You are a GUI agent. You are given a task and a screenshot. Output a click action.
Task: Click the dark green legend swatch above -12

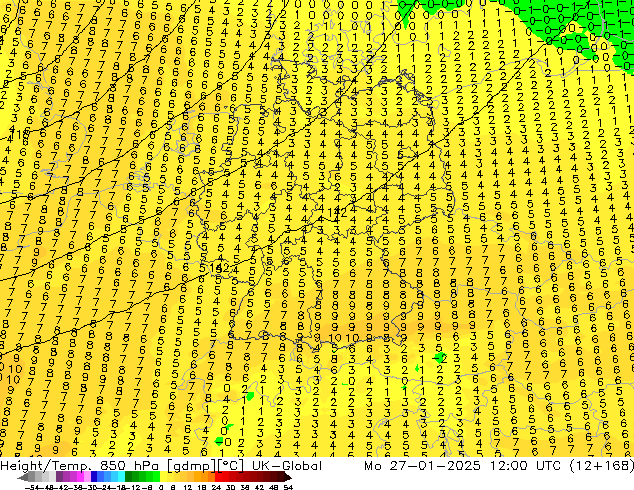click(129, 476)
